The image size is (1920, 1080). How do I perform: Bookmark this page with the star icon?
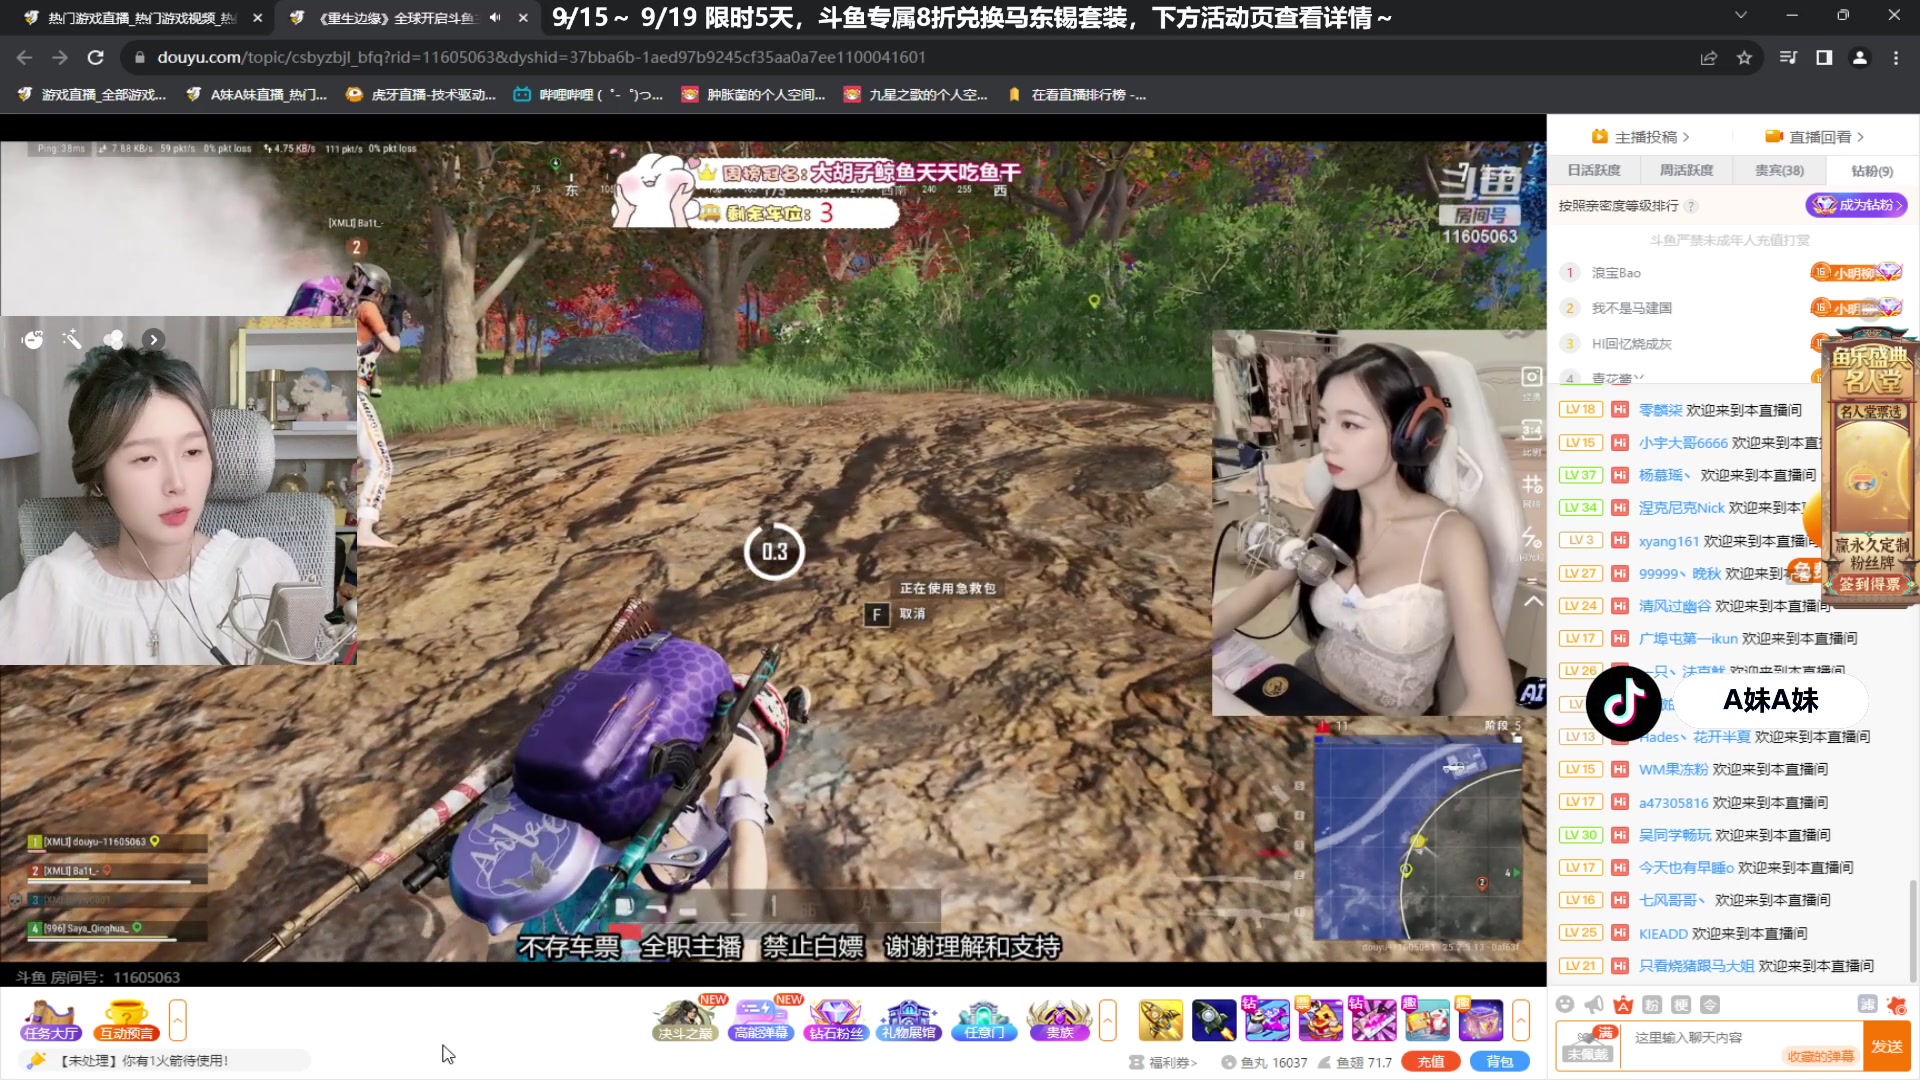point(1744,58)
